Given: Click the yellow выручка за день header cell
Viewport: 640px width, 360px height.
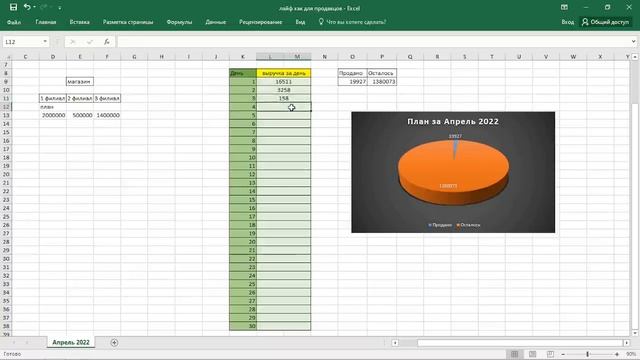Looking at the screenshot, I should (x=284, y=73).
